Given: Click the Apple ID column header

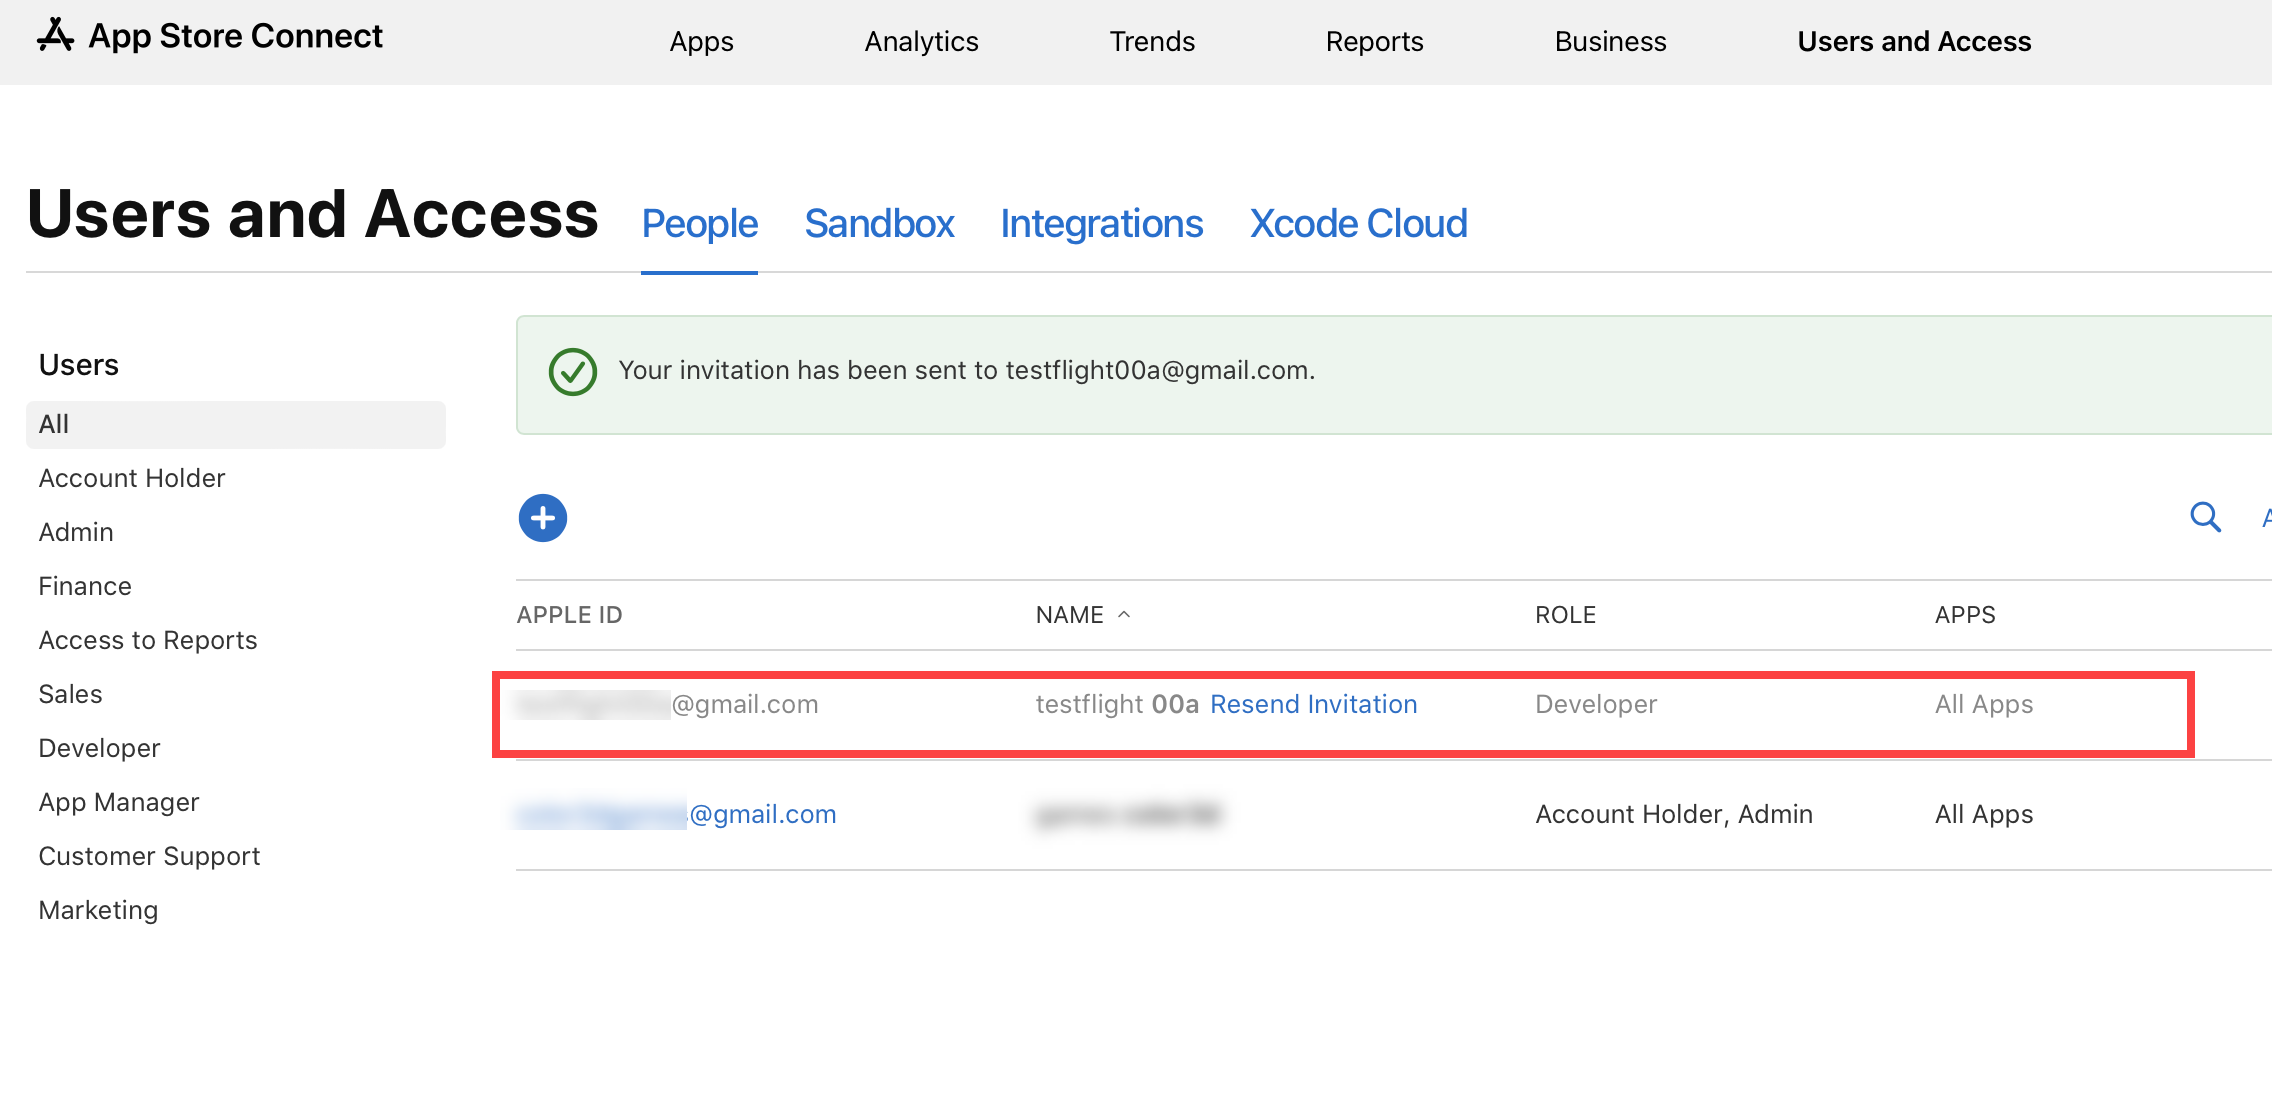Looking at the screenshot, I should (x=569, y=615).
